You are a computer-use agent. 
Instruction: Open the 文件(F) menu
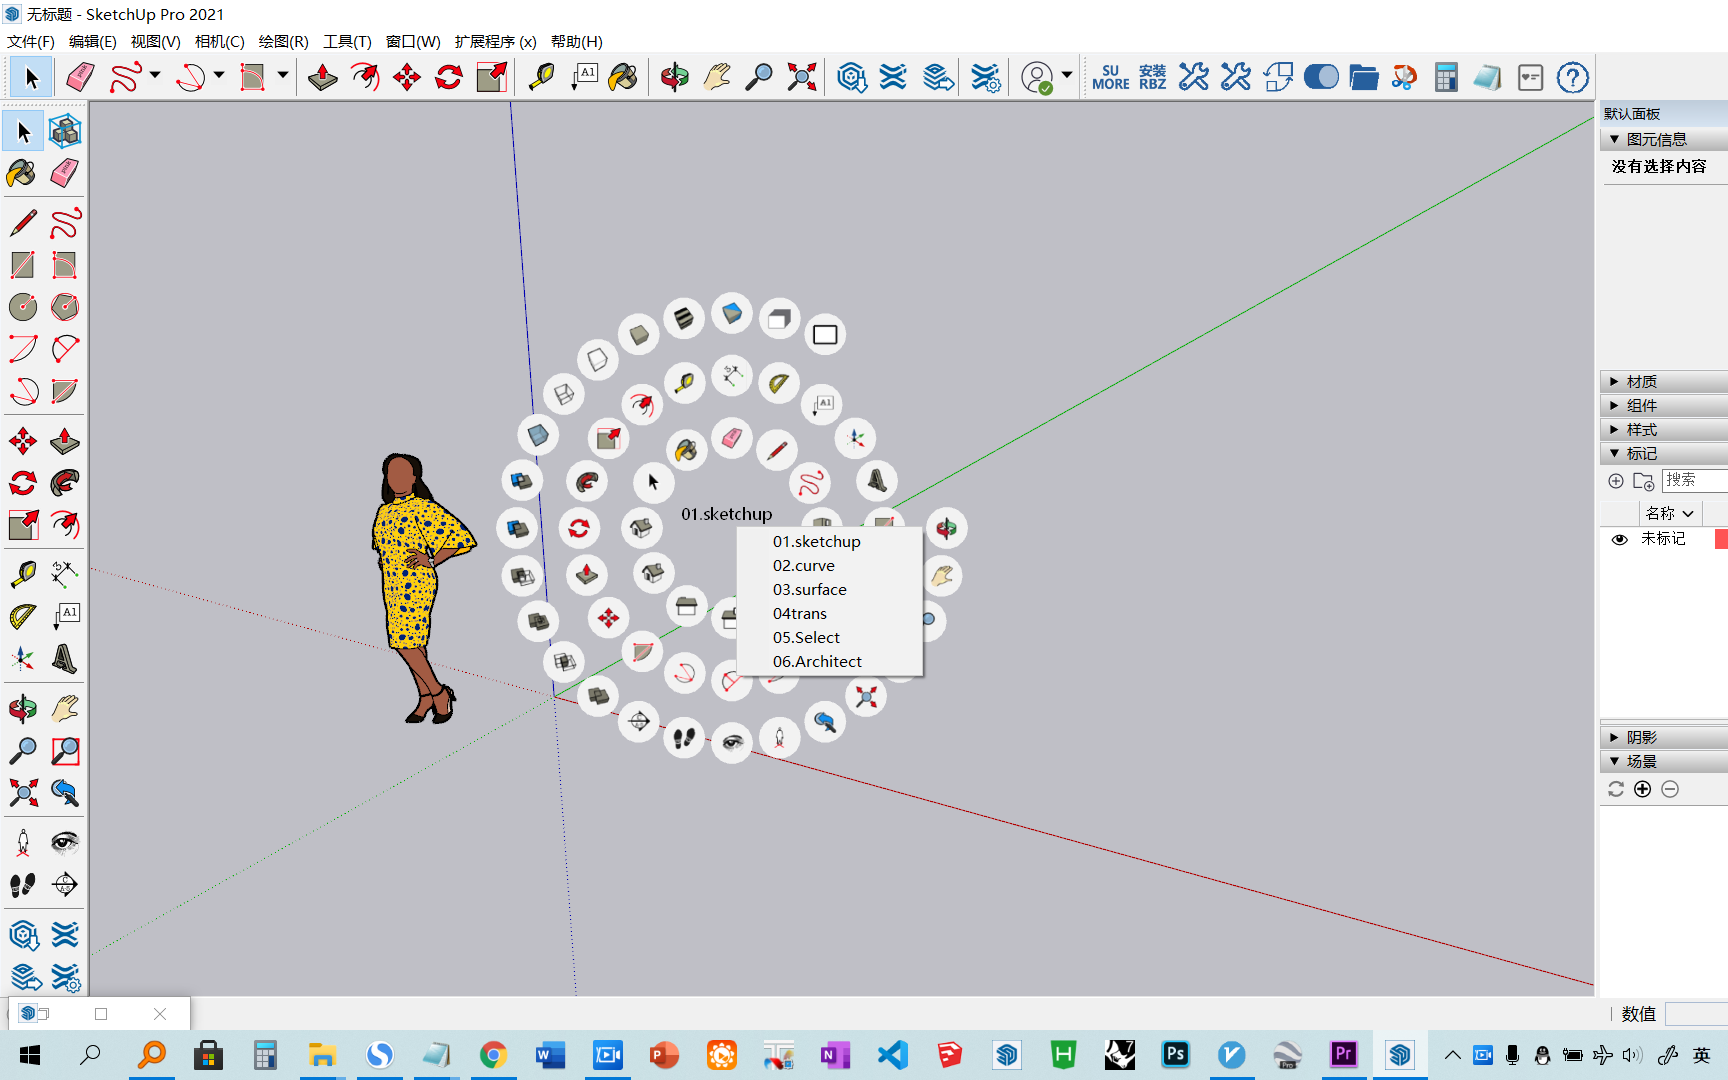(28, 42)
